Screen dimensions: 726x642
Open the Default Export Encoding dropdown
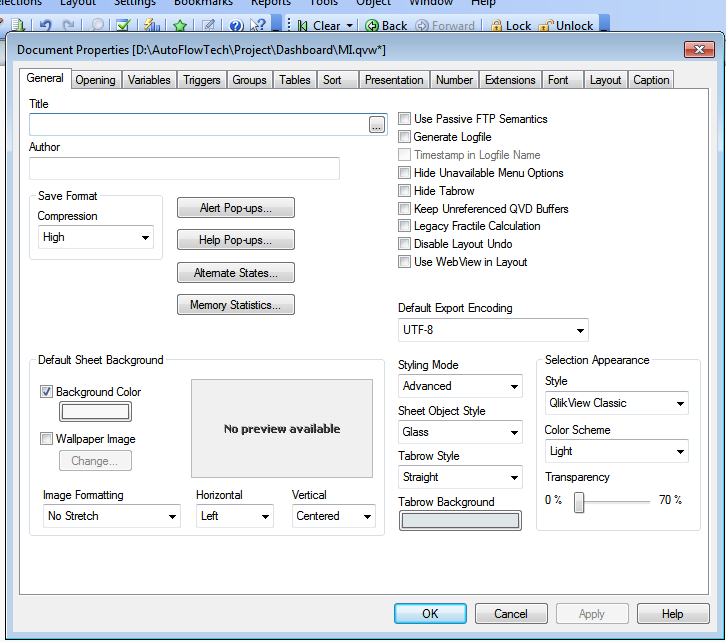493,330
